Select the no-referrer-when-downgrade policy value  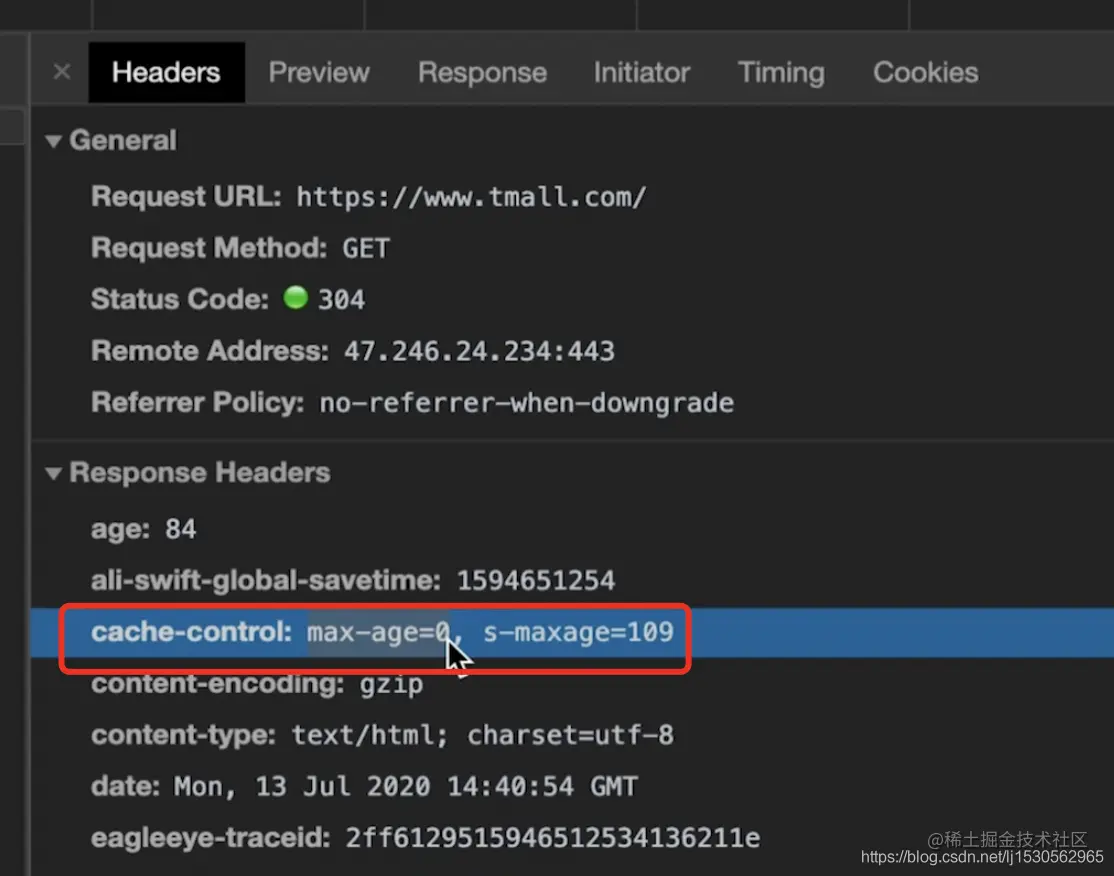coord(526,403)
